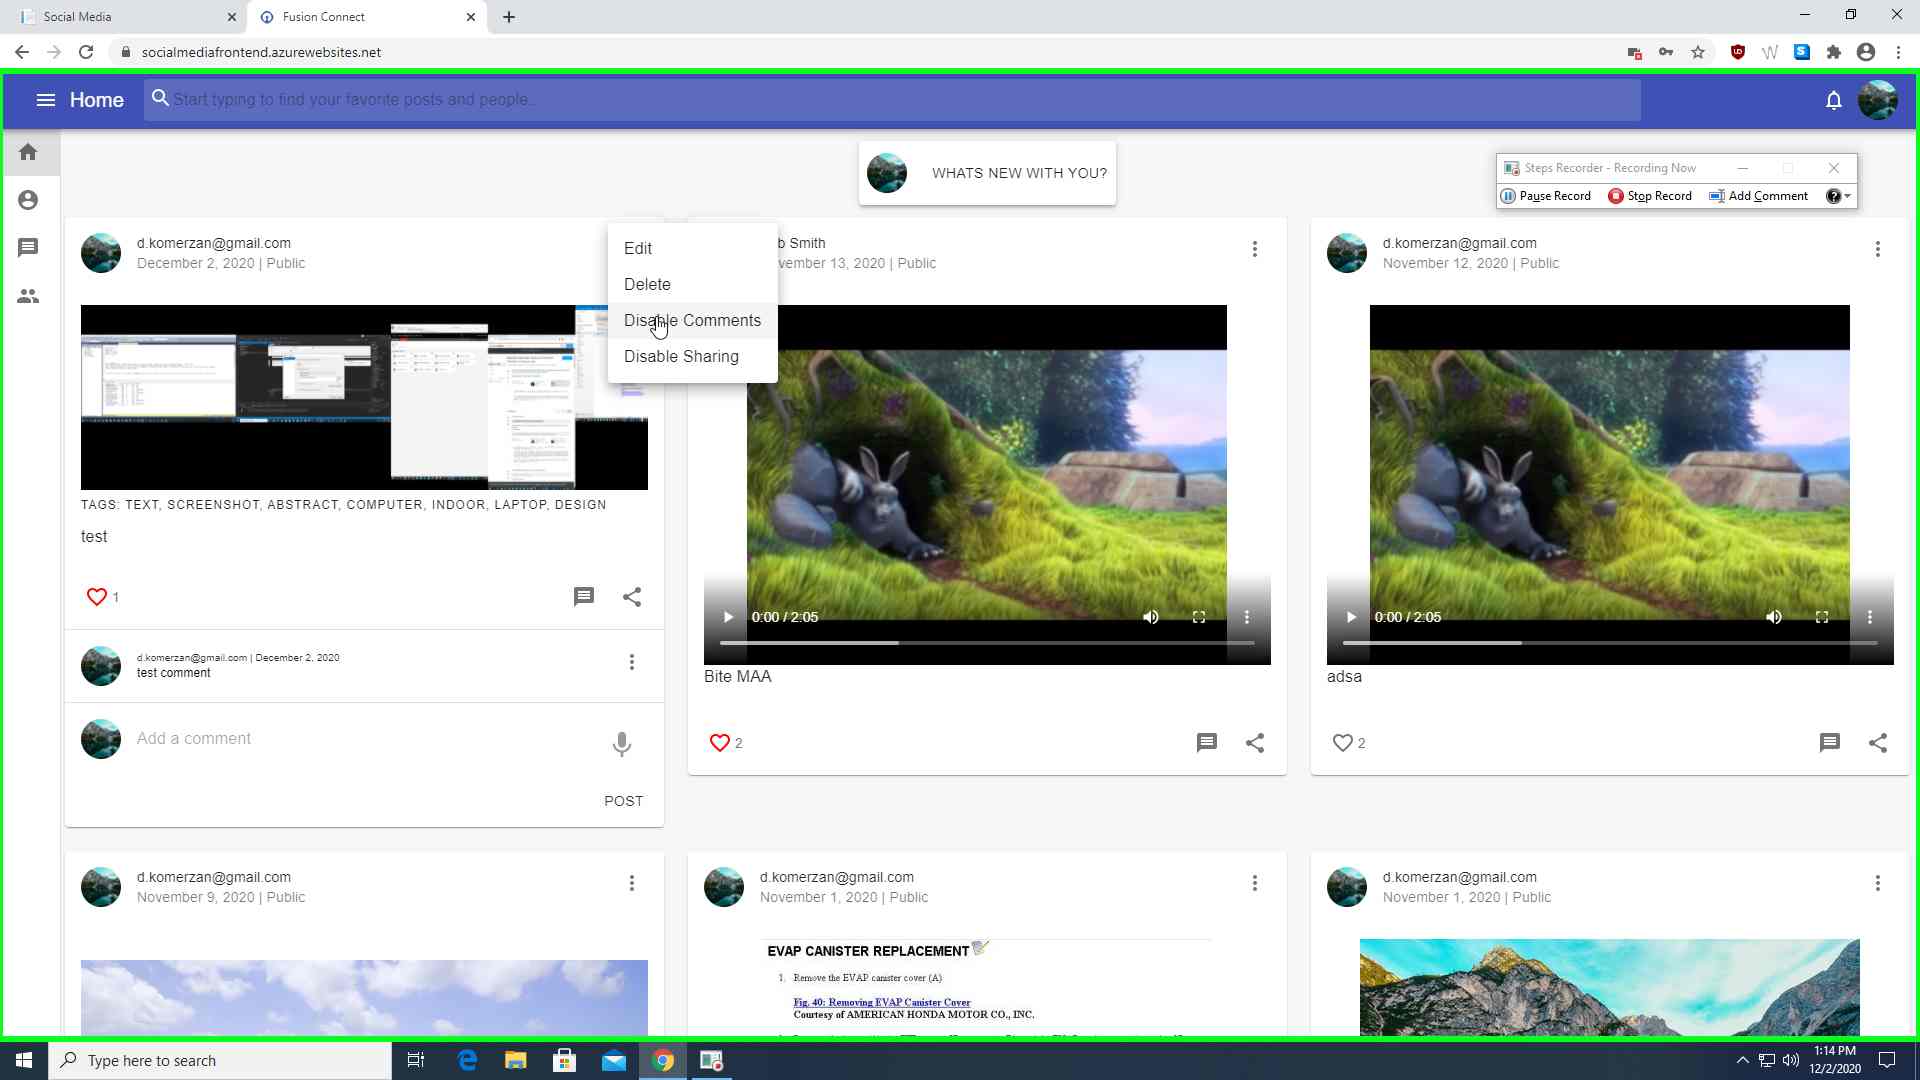The width and height of the screenshot is (1920, 1080).
Task: Mute the 'adsa' video
Action: [1774, 617]
